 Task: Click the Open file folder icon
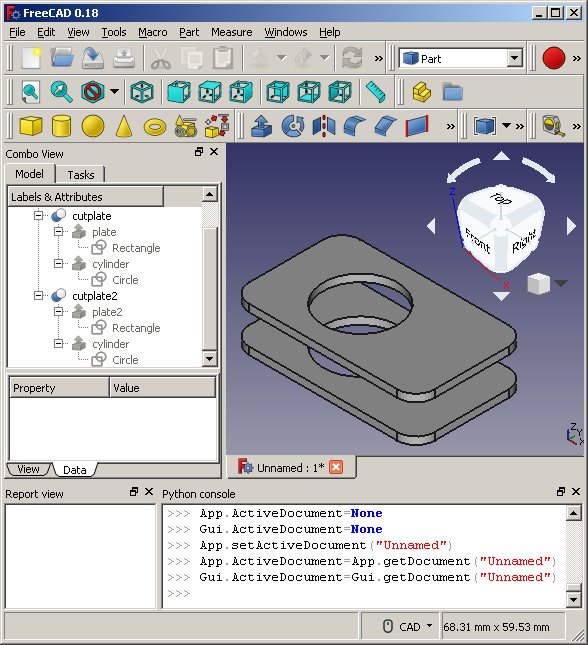tap(62, 58)
